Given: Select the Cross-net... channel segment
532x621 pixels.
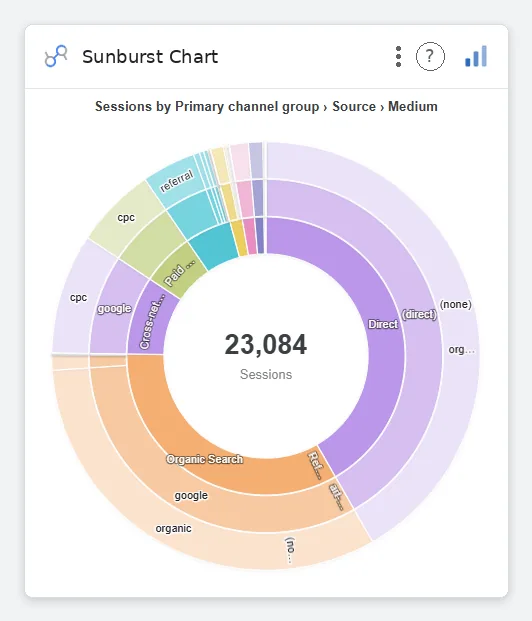Looking at the screenshot, I should pyautogui.click(x=153, y=321).
